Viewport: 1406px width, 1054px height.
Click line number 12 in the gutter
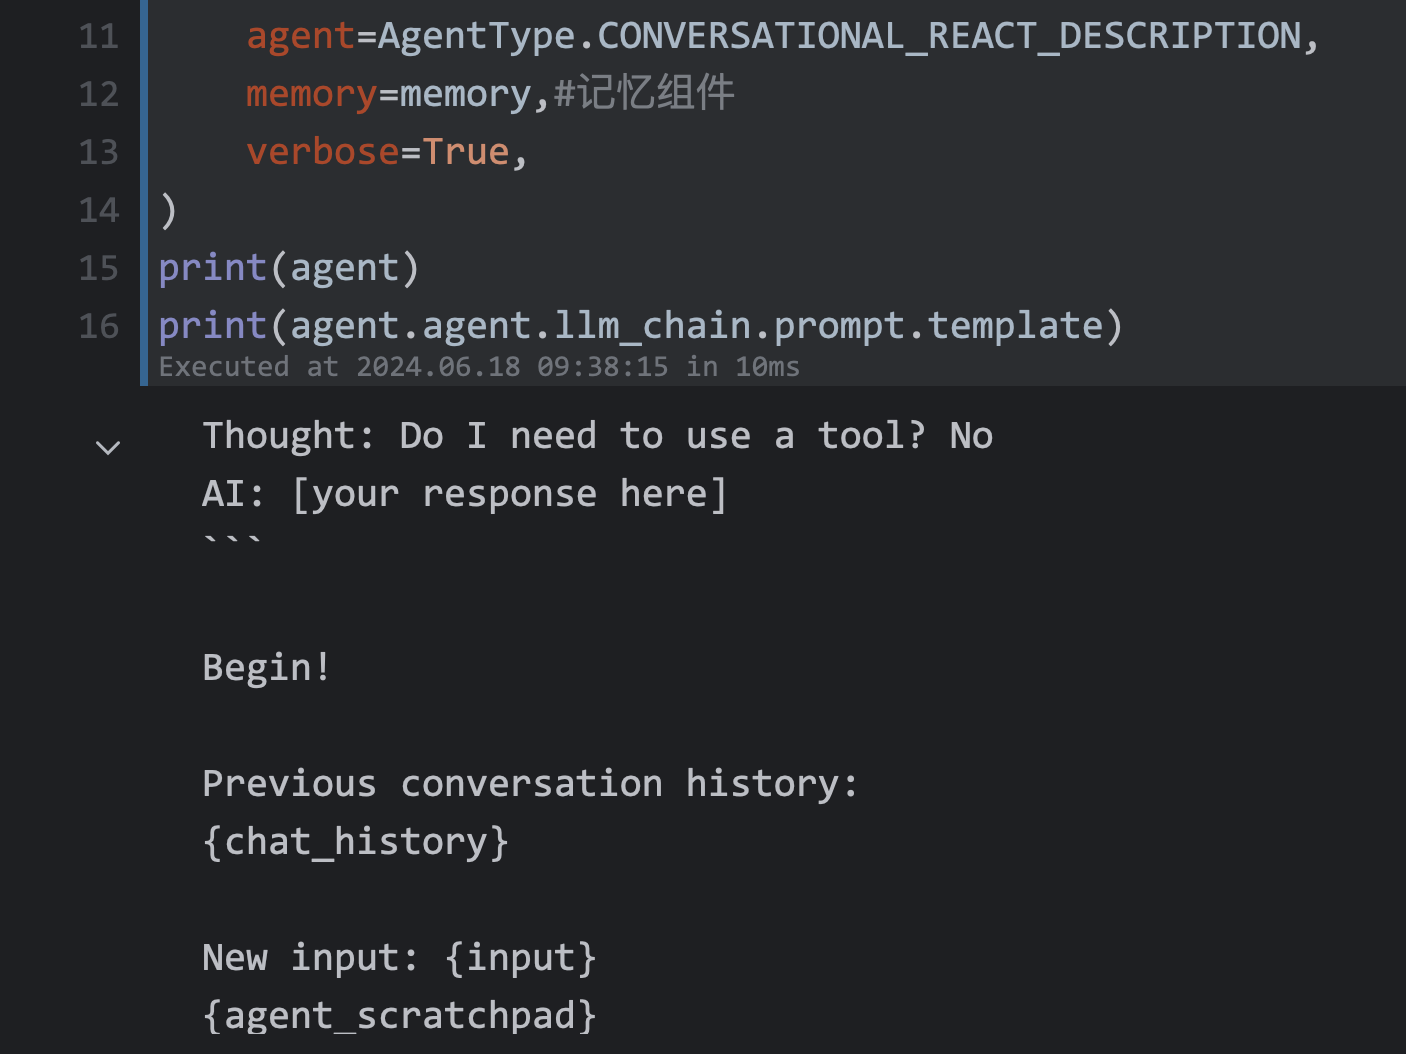click(98, 95)
